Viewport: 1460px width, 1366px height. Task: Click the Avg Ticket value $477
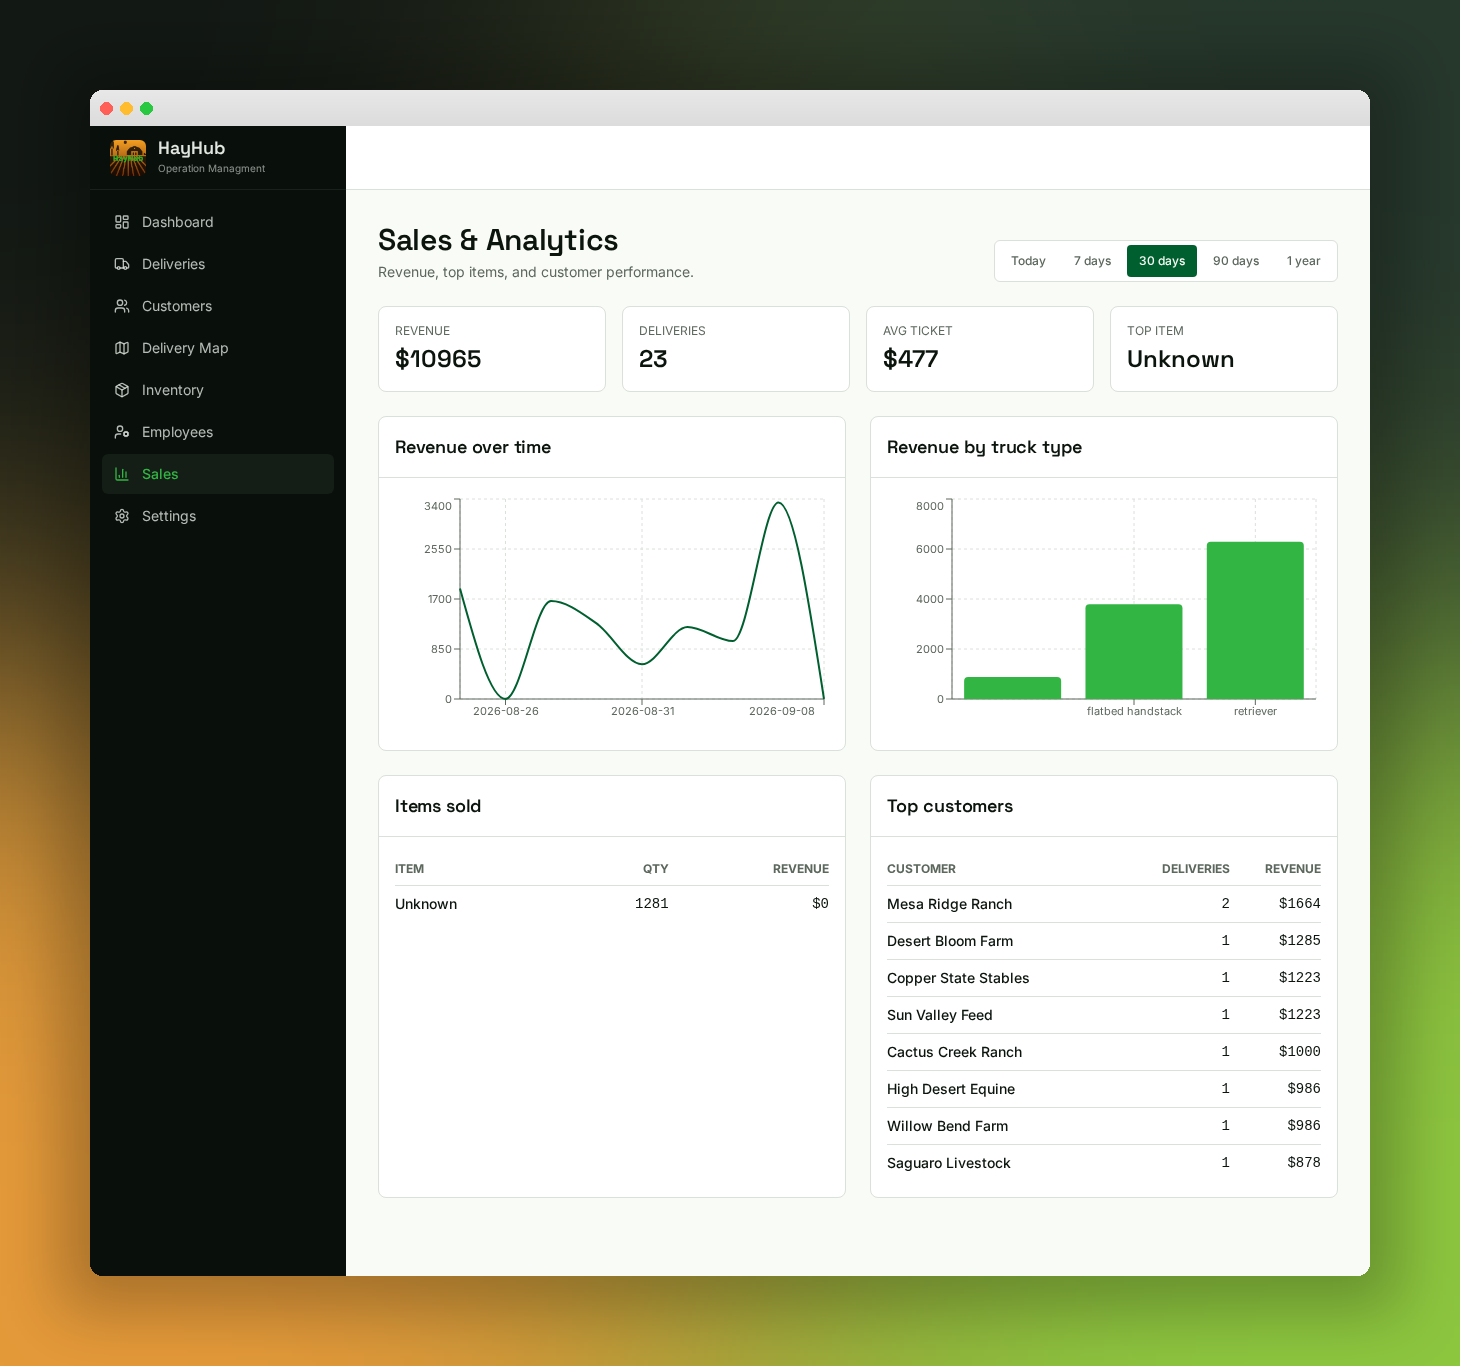pos(910,359)
